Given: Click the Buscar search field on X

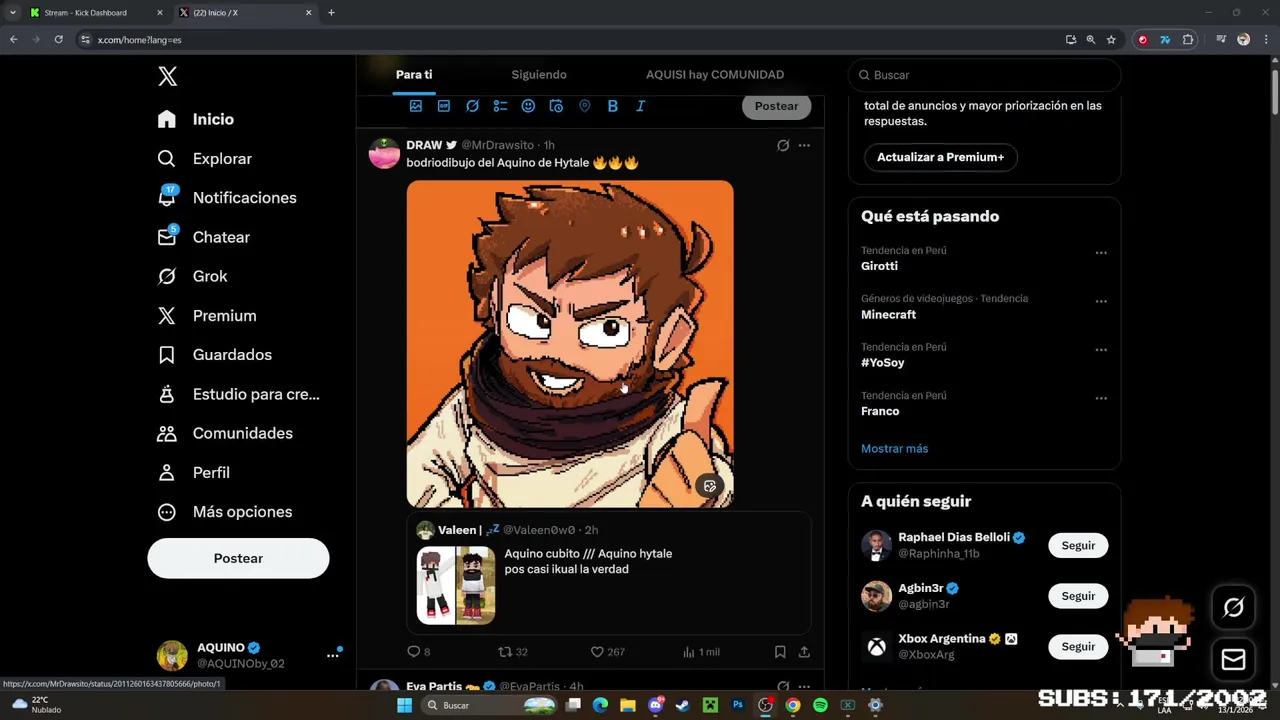Looking at the screenshot, I should (x=984, y=75).
